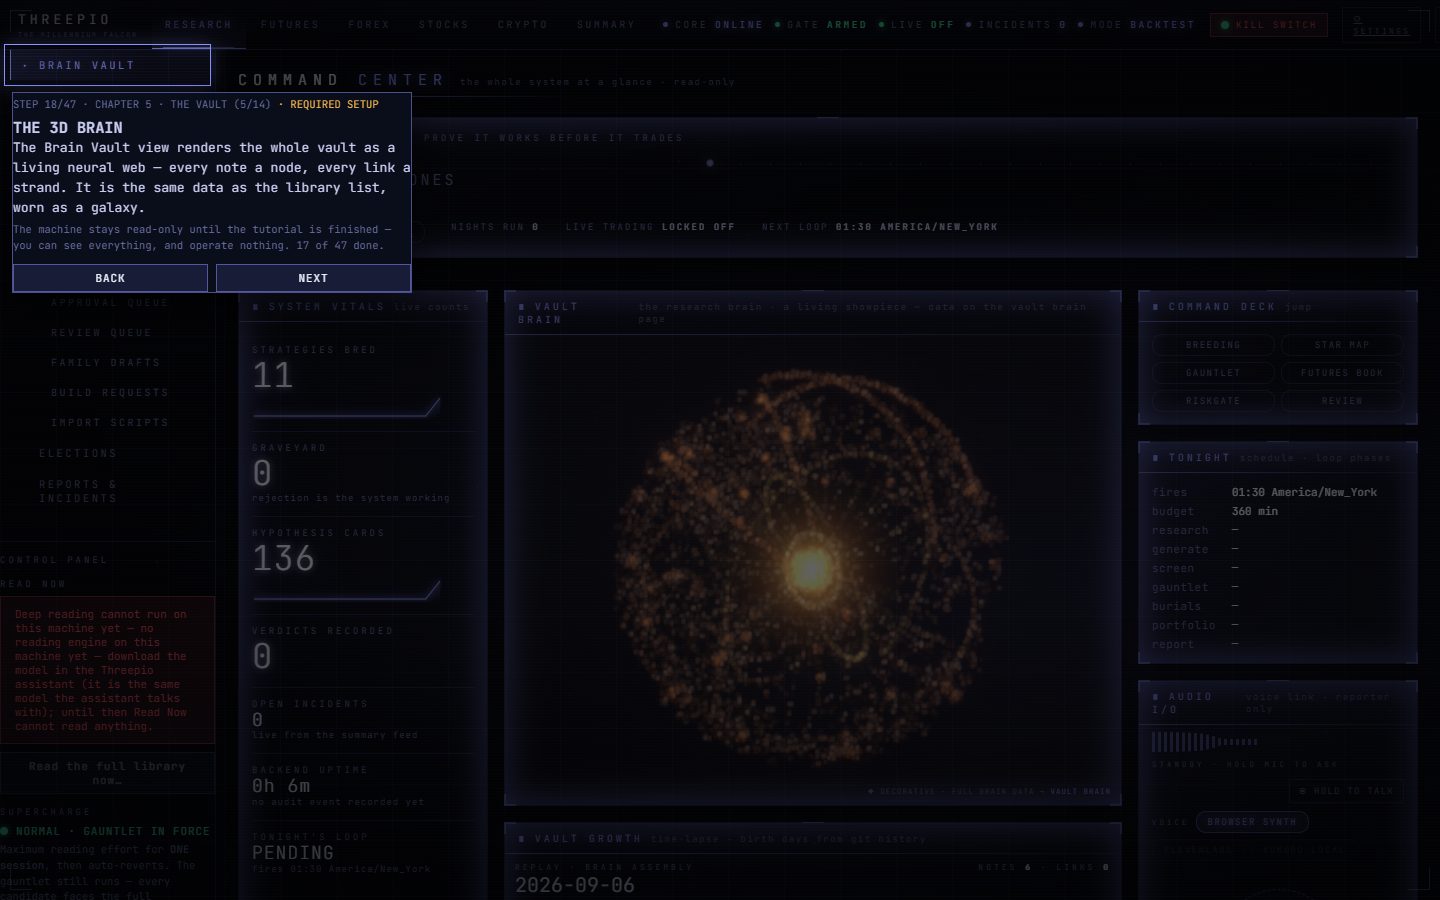Image resolution: width=1440 pixels, height=900 pixels.
Task: Open Family Drafts in the sidebar
Action: (x=106, y=363)
